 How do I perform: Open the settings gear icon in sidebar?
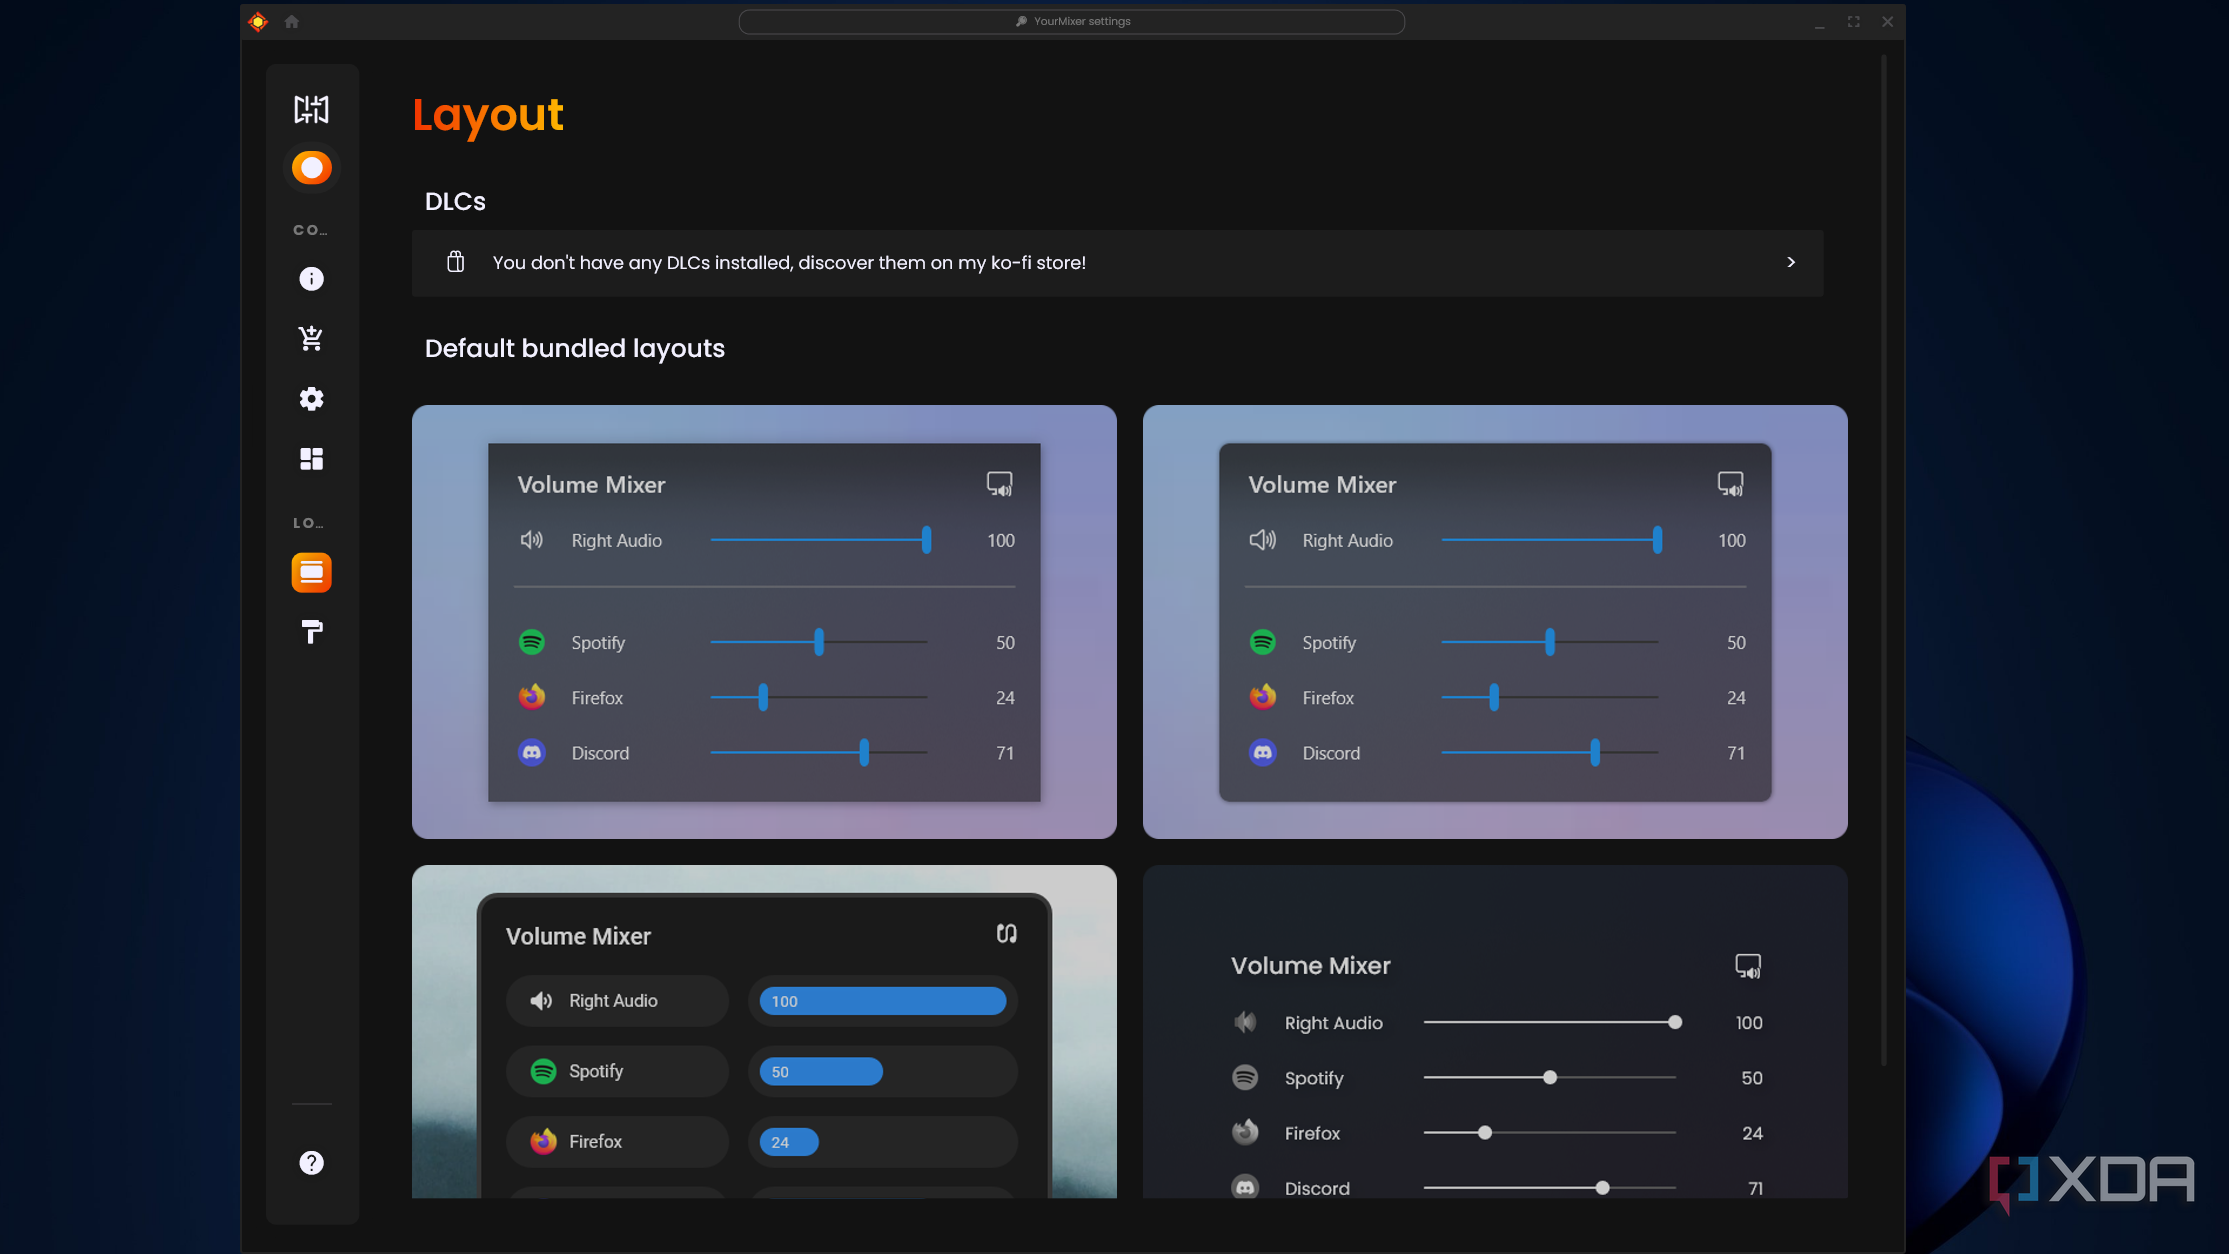click(311, 399)
